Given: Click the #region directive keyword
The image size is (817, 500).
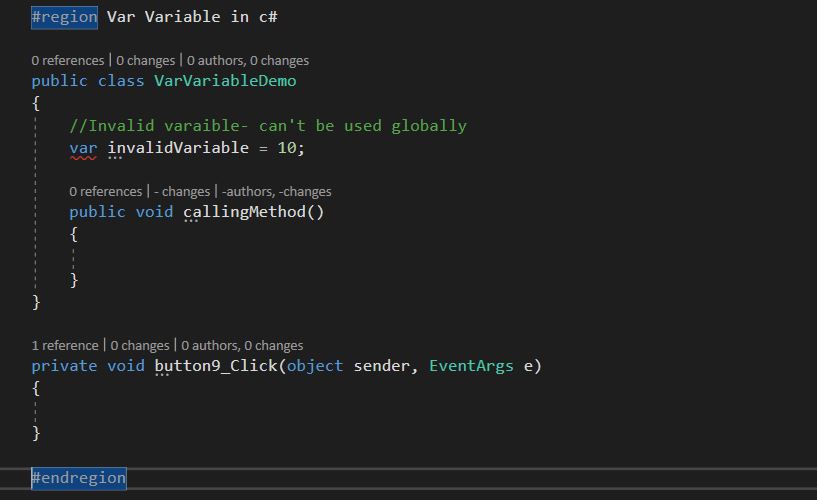Looking at the screenshot, I should point(64,17).
